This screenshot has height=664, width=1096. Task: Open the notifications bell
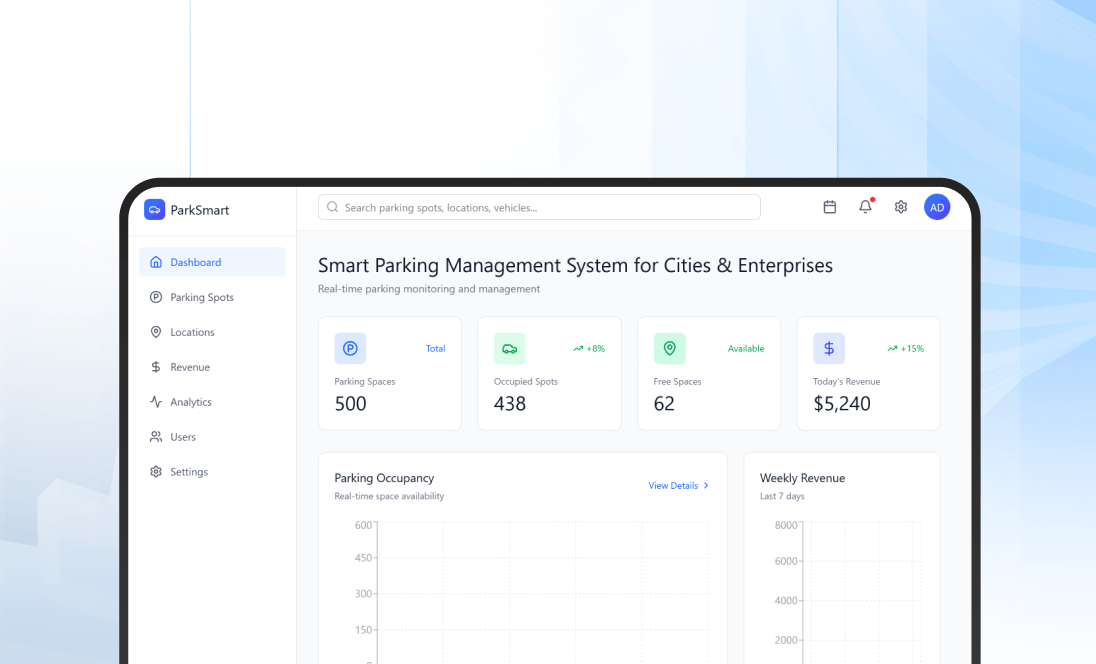[x=864, y=207]
